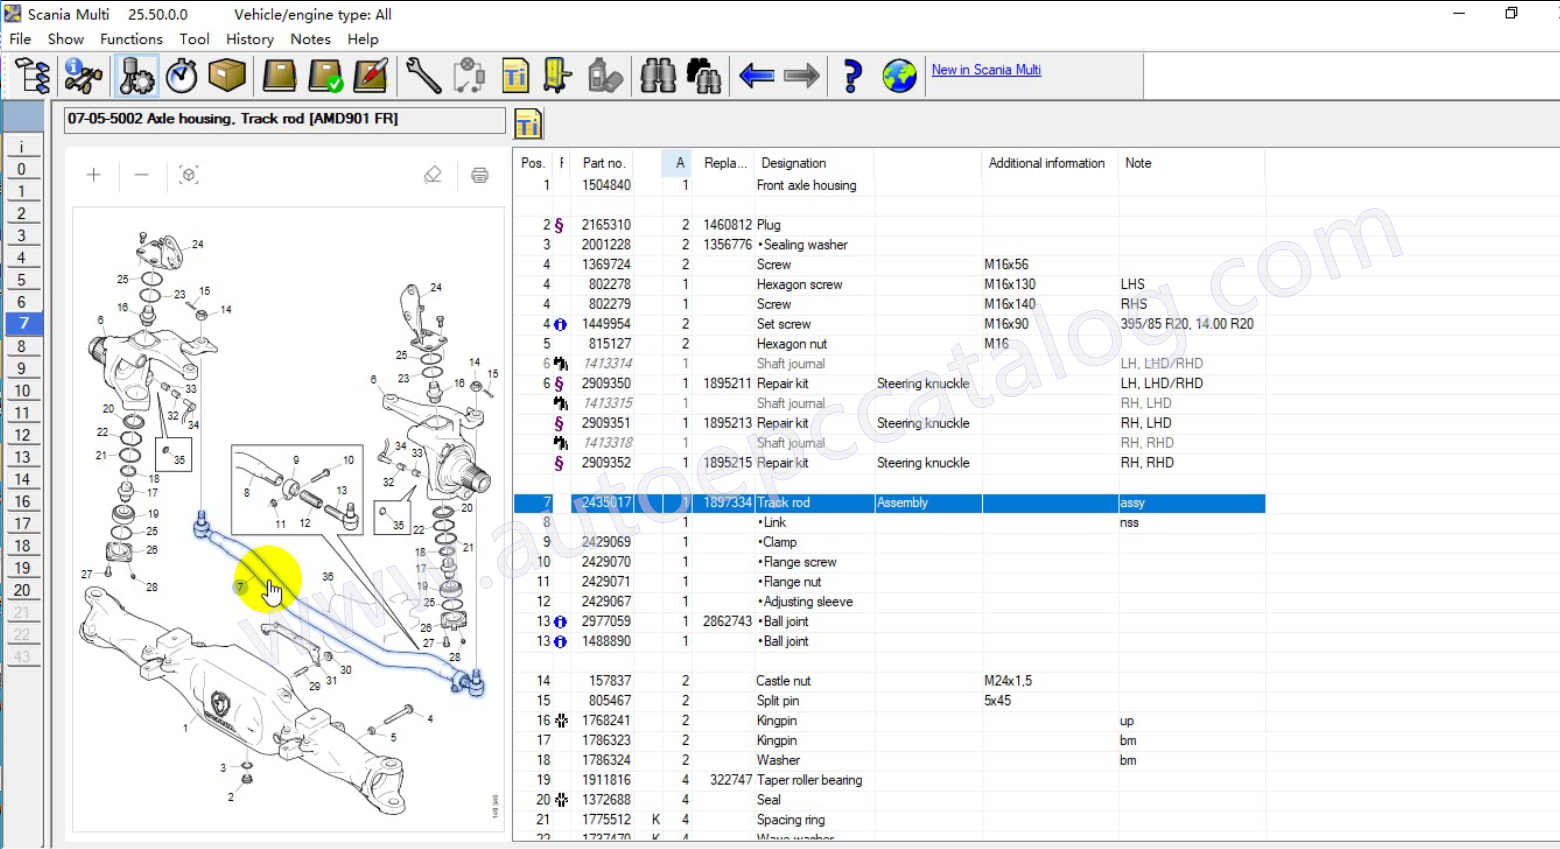Open the Help menu
The height and width of the screenshot is (849, 1560).
coord(363,39)
